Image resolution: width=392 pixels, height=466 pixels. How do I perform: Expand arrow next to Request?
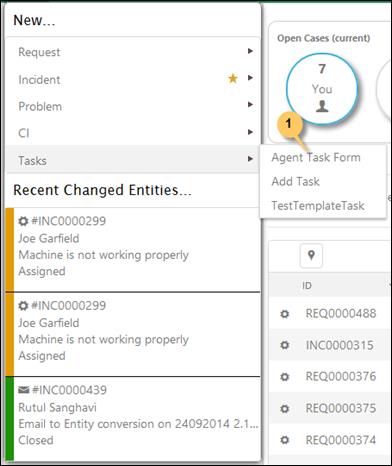tap(250, 51)
